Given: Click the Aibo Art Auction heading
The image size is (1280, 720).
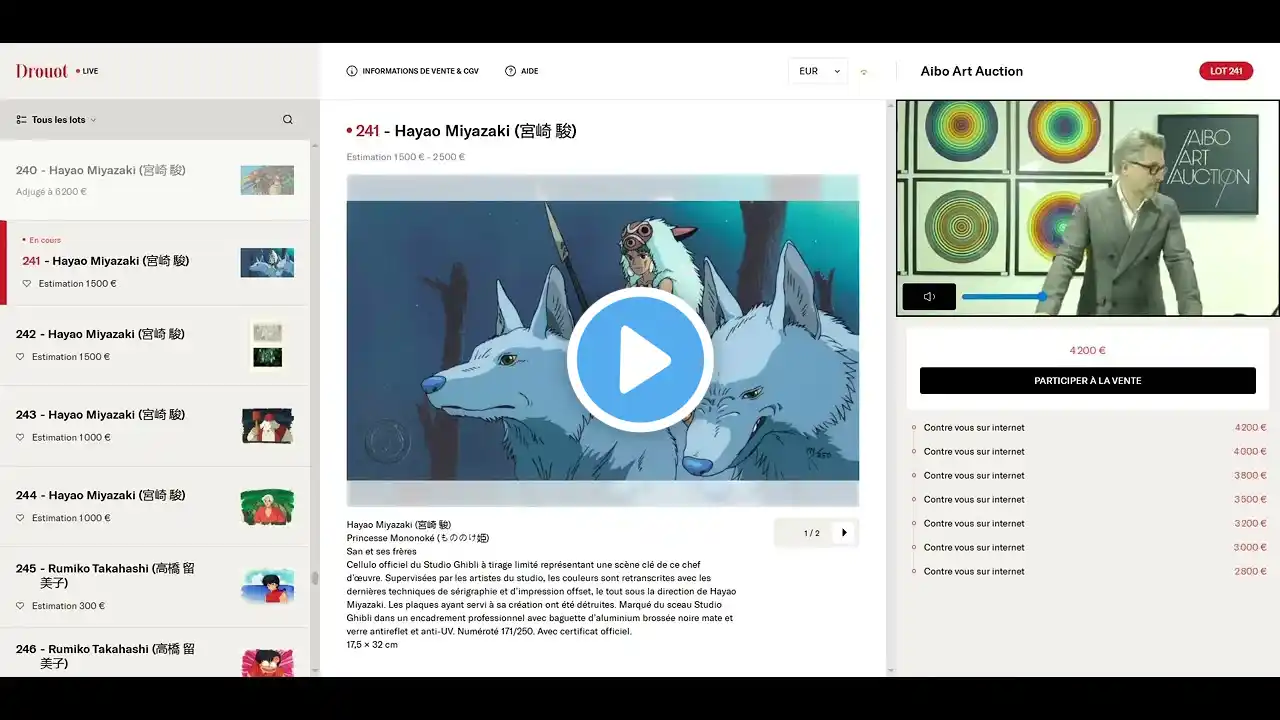Looking at the screenshot, I should [971, 71].
